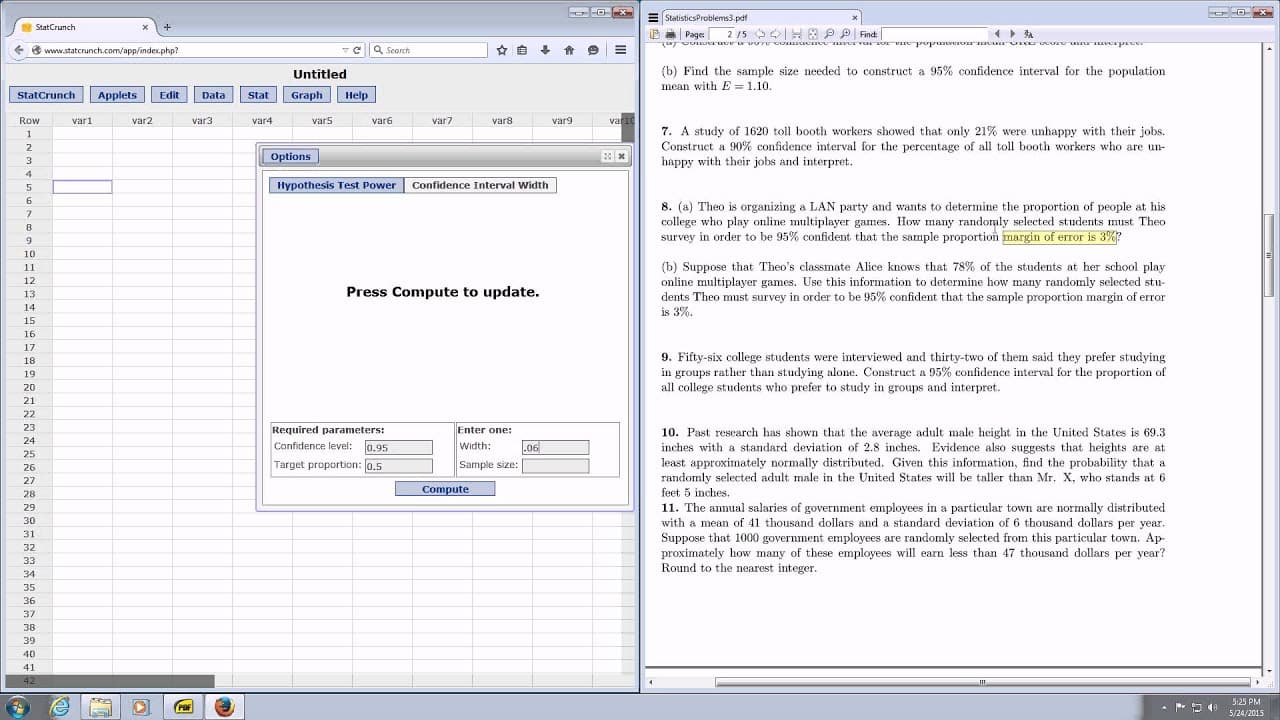Open the Data menu
Screen dimensions: 1280x720
(213, 95)
